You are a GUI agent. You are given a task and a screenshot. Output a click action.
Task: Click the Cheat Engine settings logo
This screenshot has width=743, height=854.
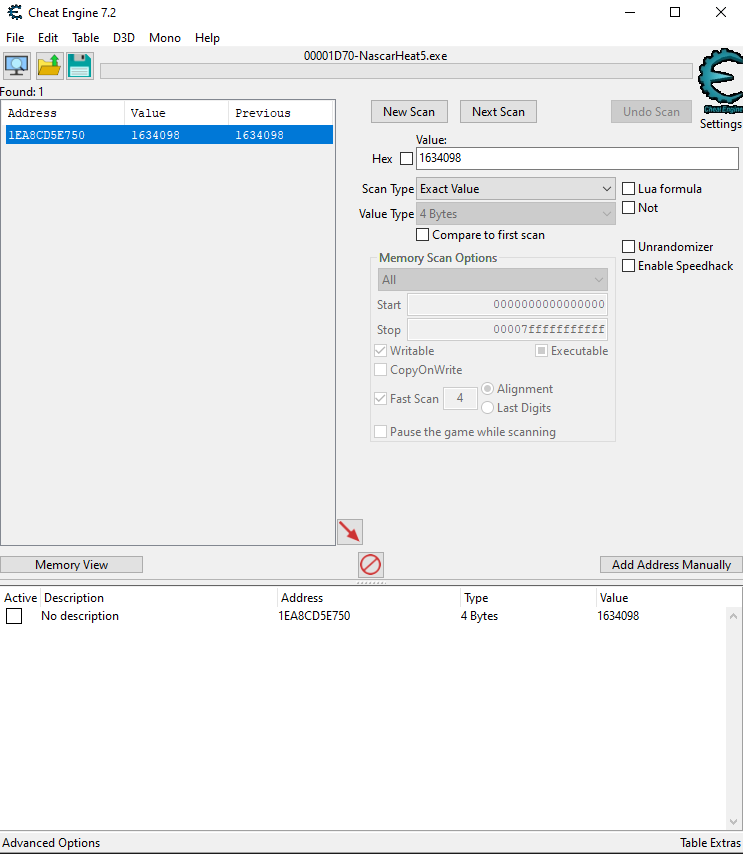coord(719,85)
